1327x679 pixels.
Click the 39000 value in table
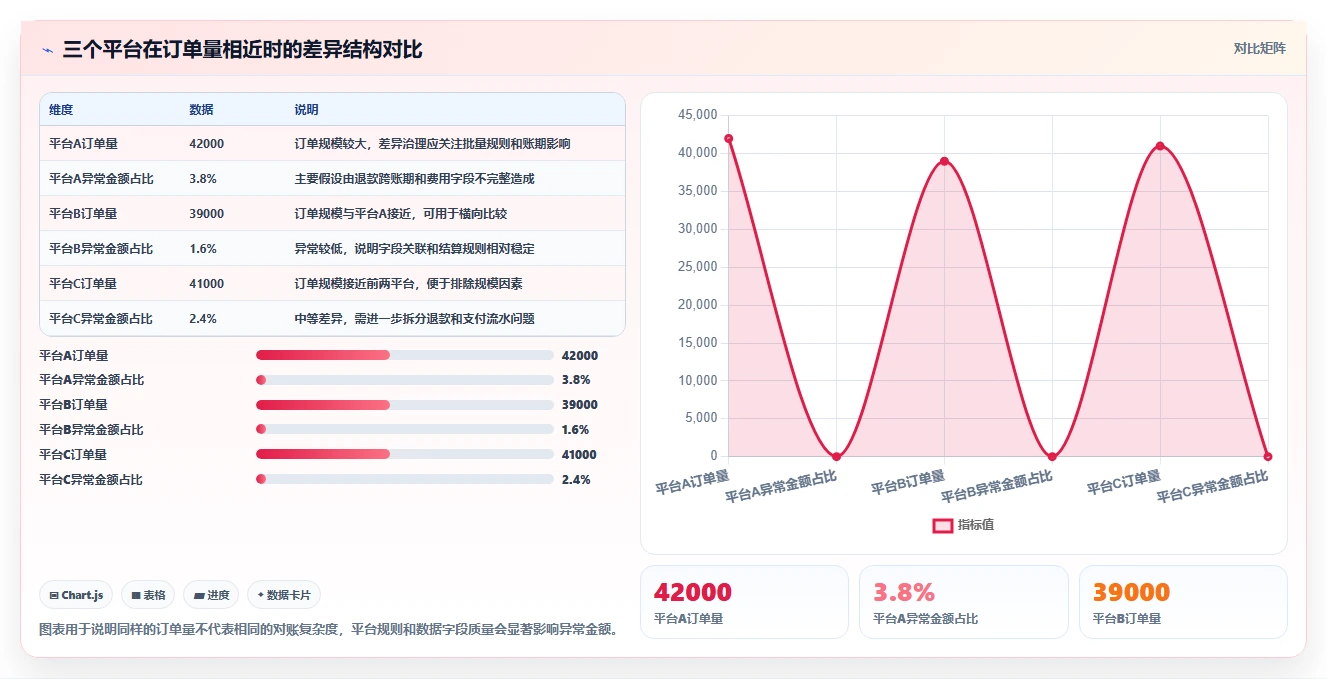tap(206, 214)
